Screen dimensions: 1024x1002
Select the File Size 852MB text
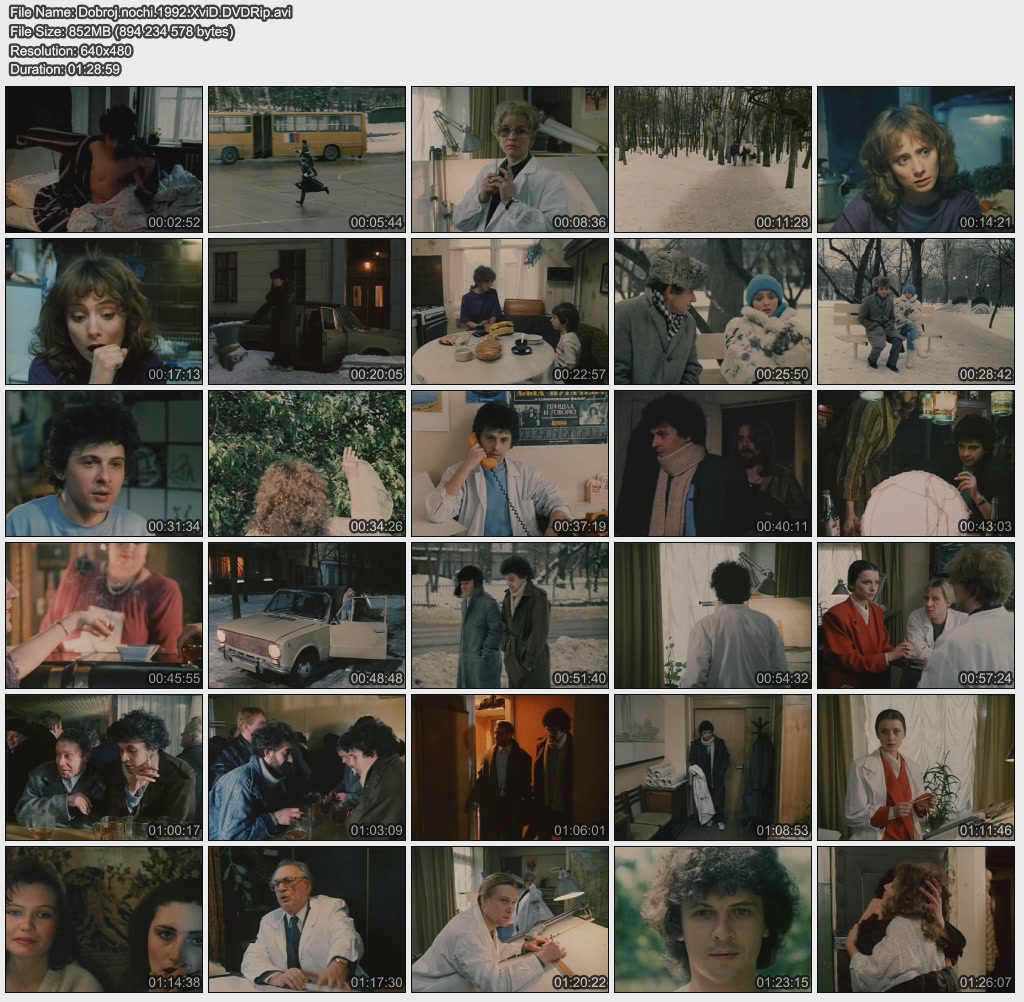(x=121, y=31)
